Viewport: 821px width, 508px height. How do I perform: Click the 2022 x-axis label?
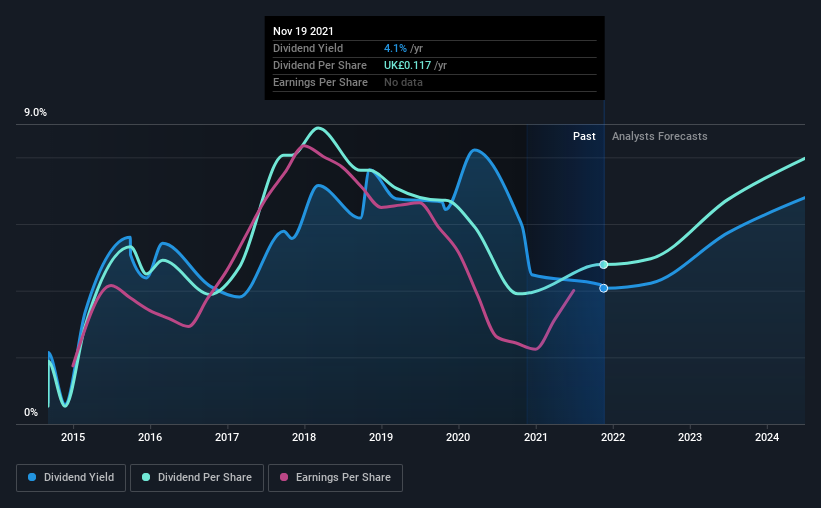coord(613,437)
